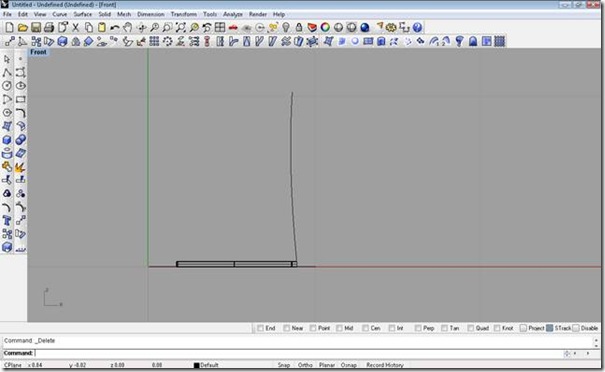Select the Fillet curve tool in sidebar
Viewport: 605px width, 372px height.
20,113
